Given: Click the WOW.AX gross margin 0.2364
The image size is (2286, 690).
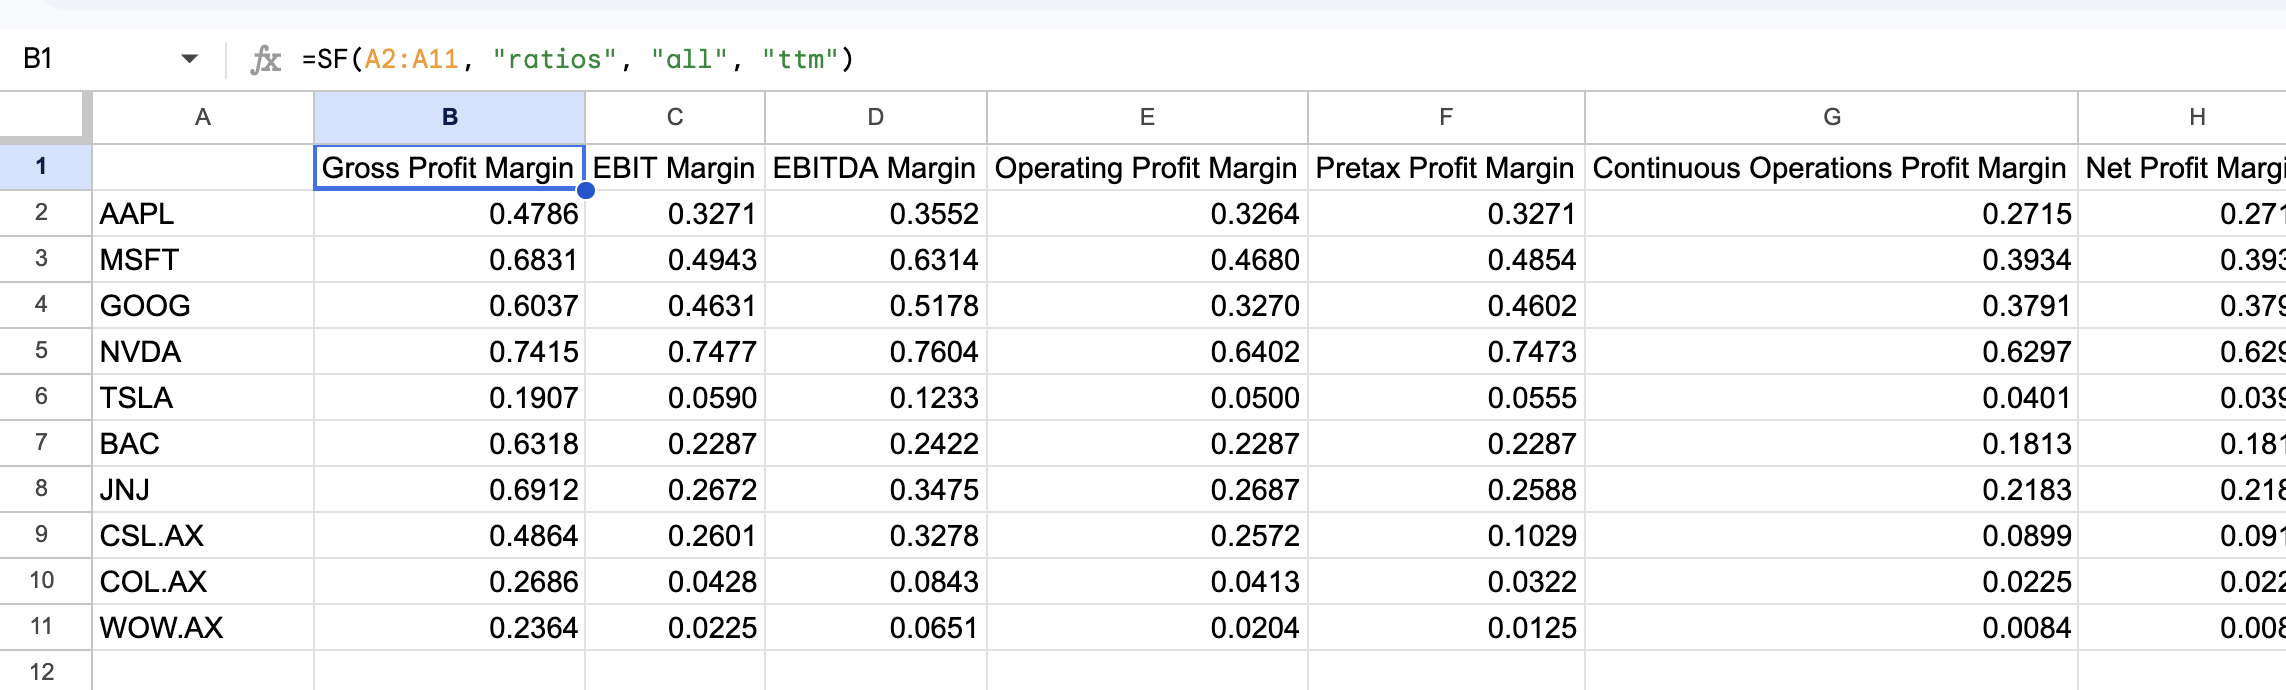Looking at the screenshot, I should pyautogui.click(x=449, y=627).
